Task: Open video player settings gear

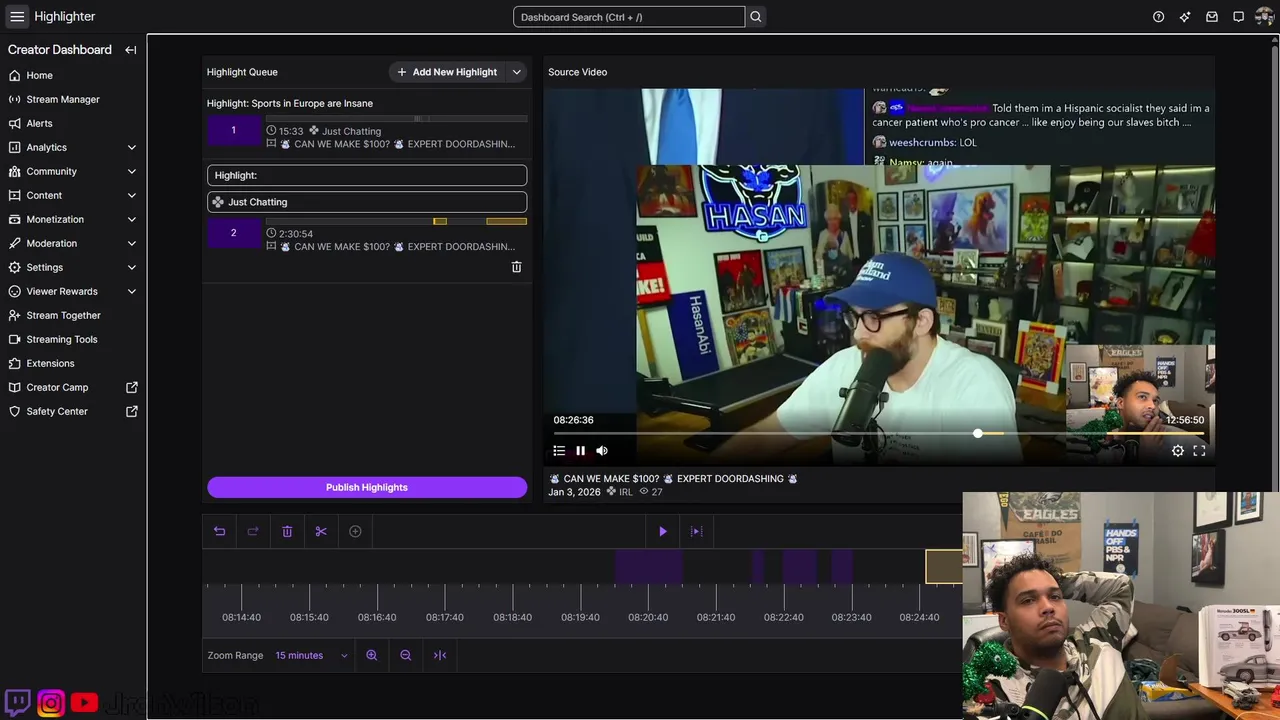Action: [x=1178, y=451]
